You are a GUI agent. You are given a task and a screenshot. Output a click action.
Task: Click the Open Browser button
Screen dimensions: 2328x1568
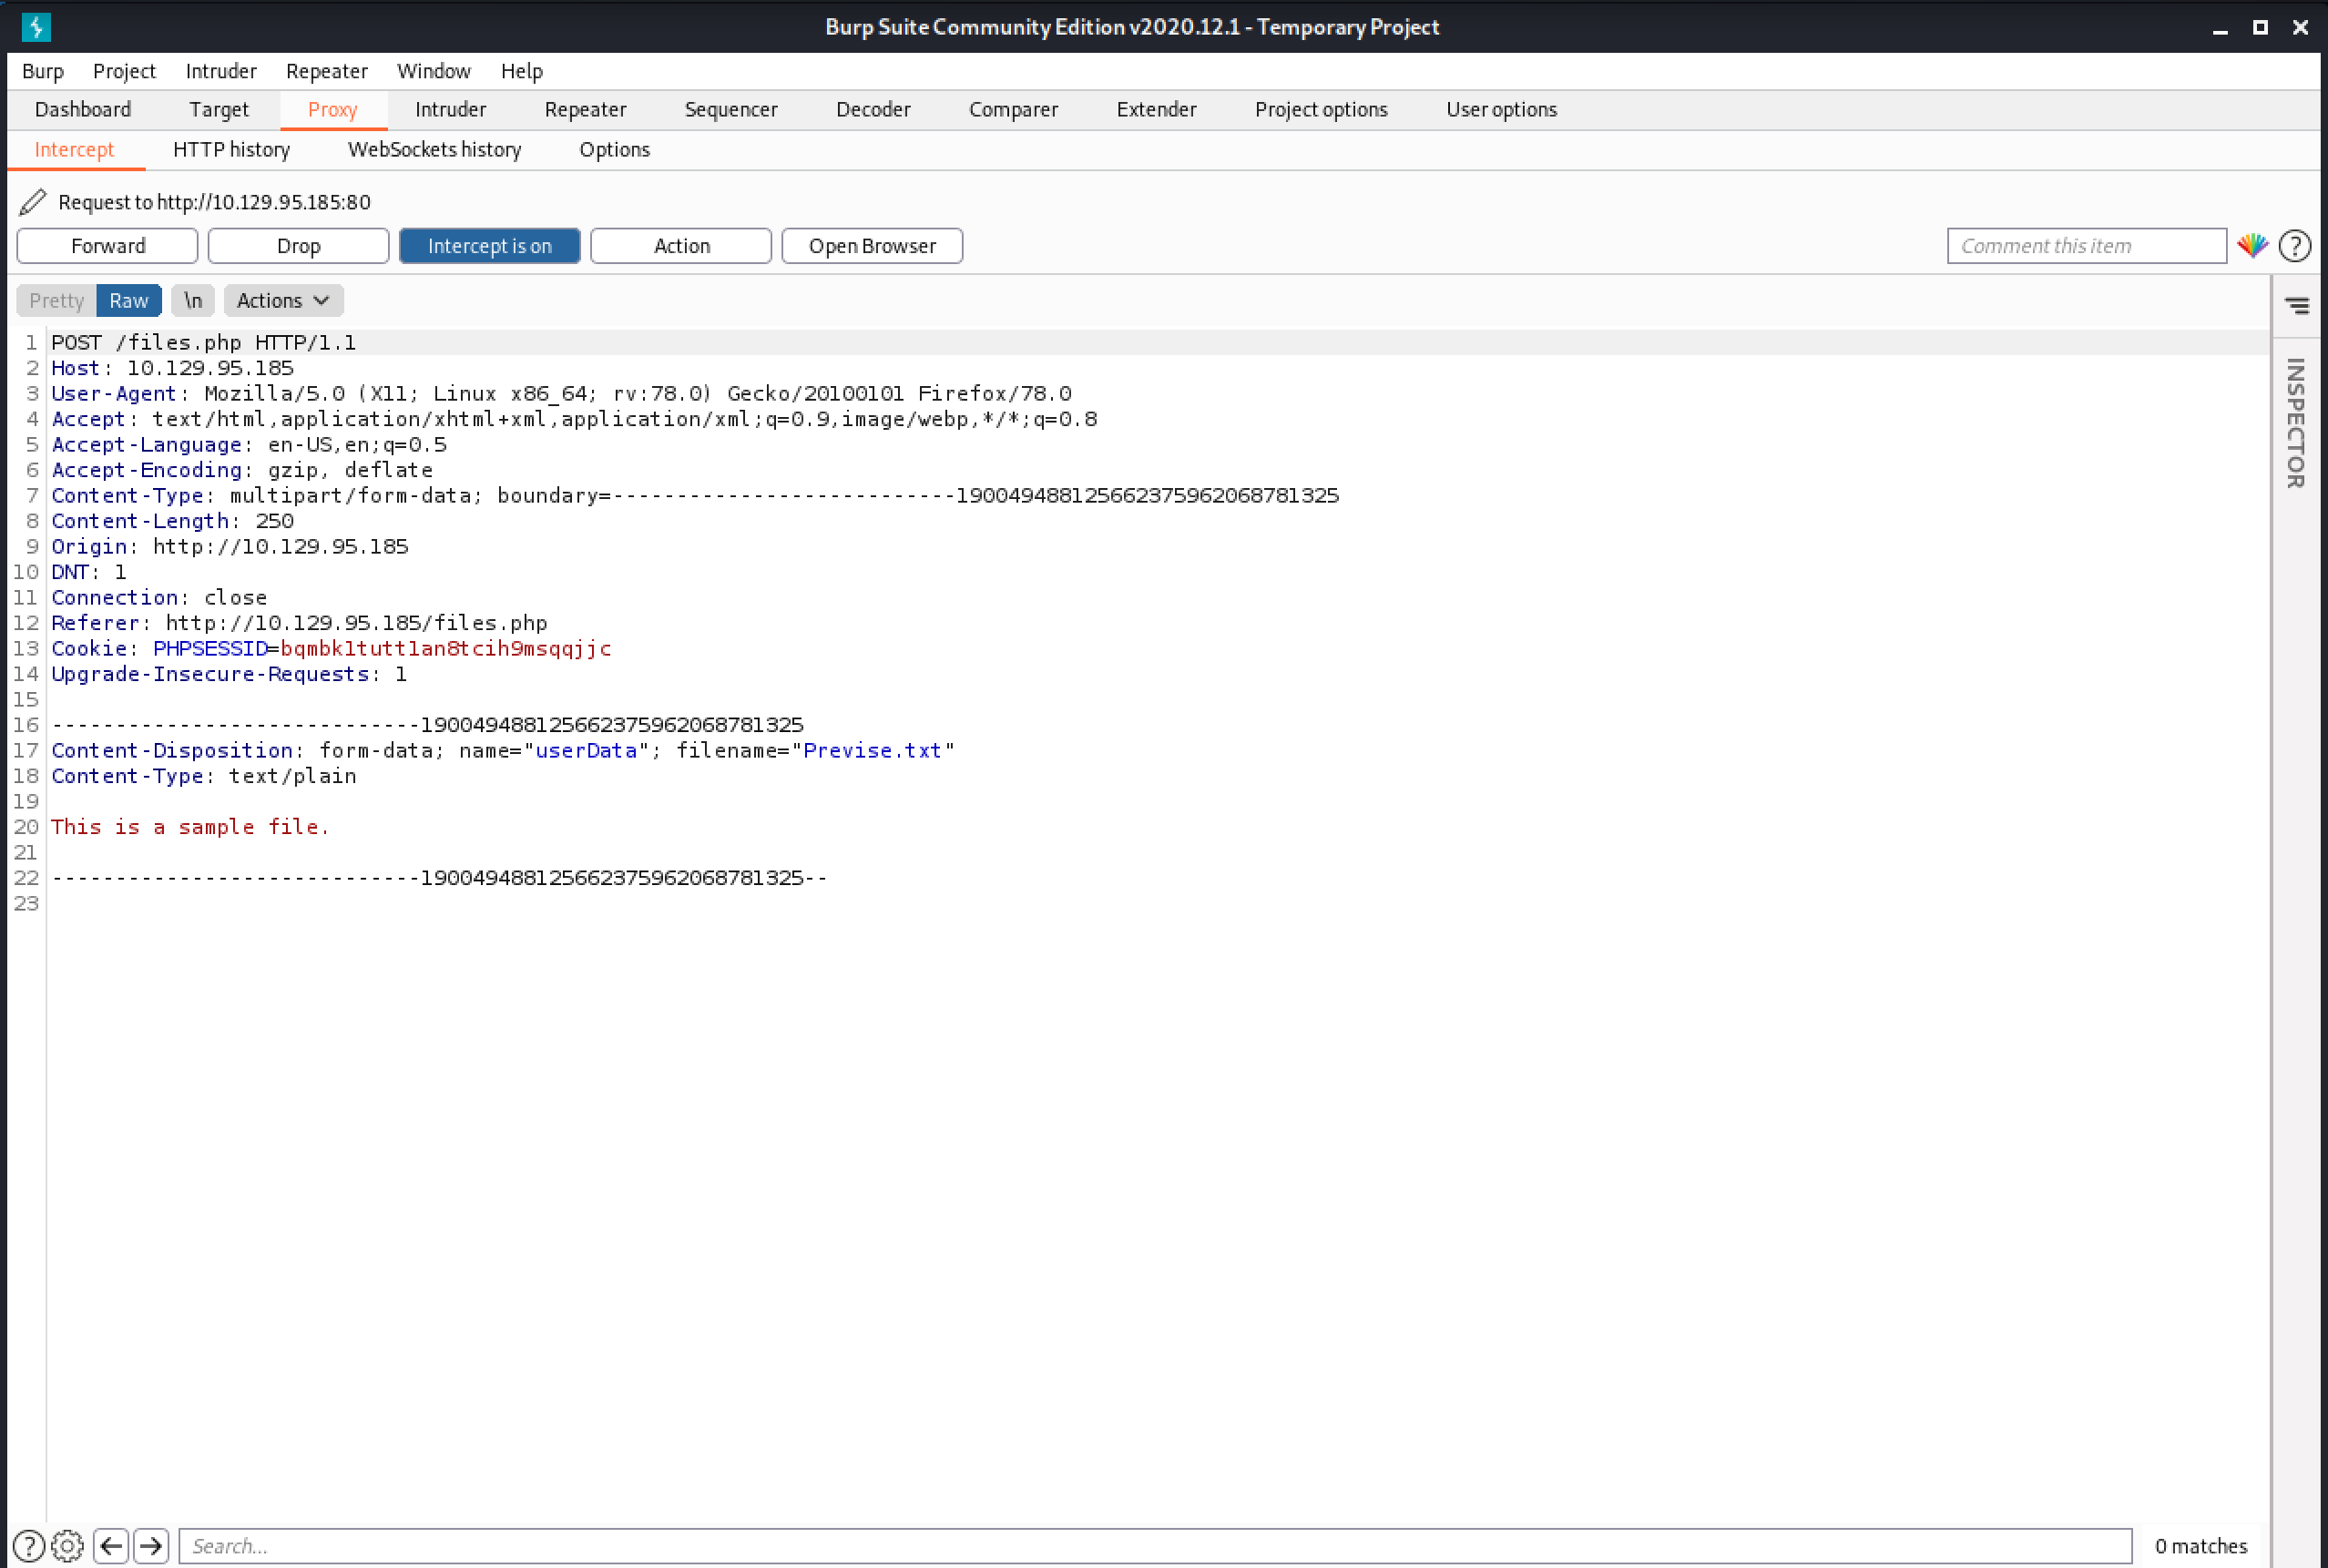pos(872,246)
